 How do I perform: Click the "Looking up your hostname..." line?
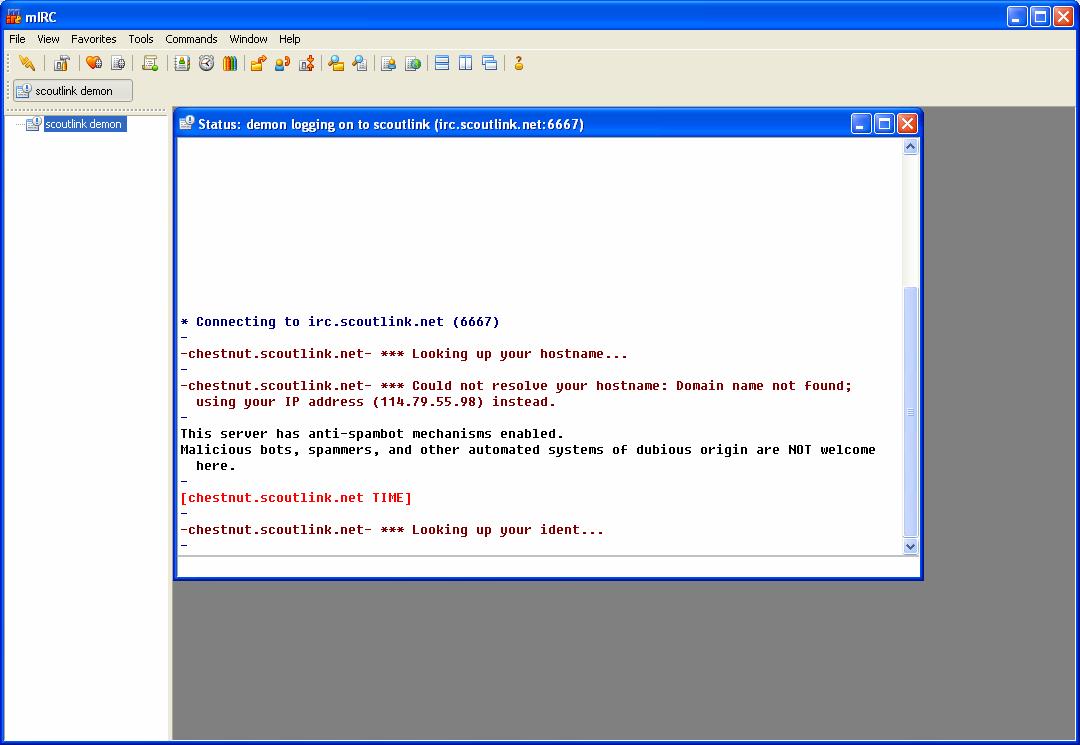(x=404, y=354)
